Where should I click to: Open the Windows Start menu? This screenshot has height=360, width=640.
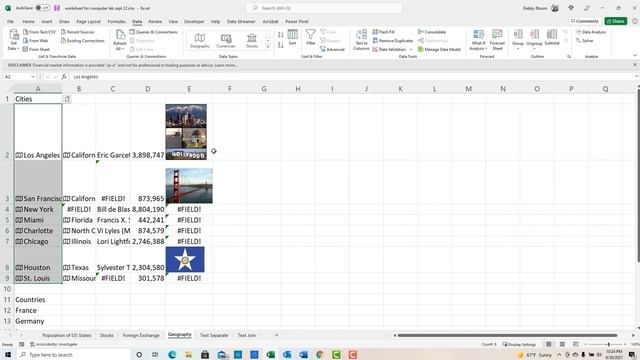[8, 354]
